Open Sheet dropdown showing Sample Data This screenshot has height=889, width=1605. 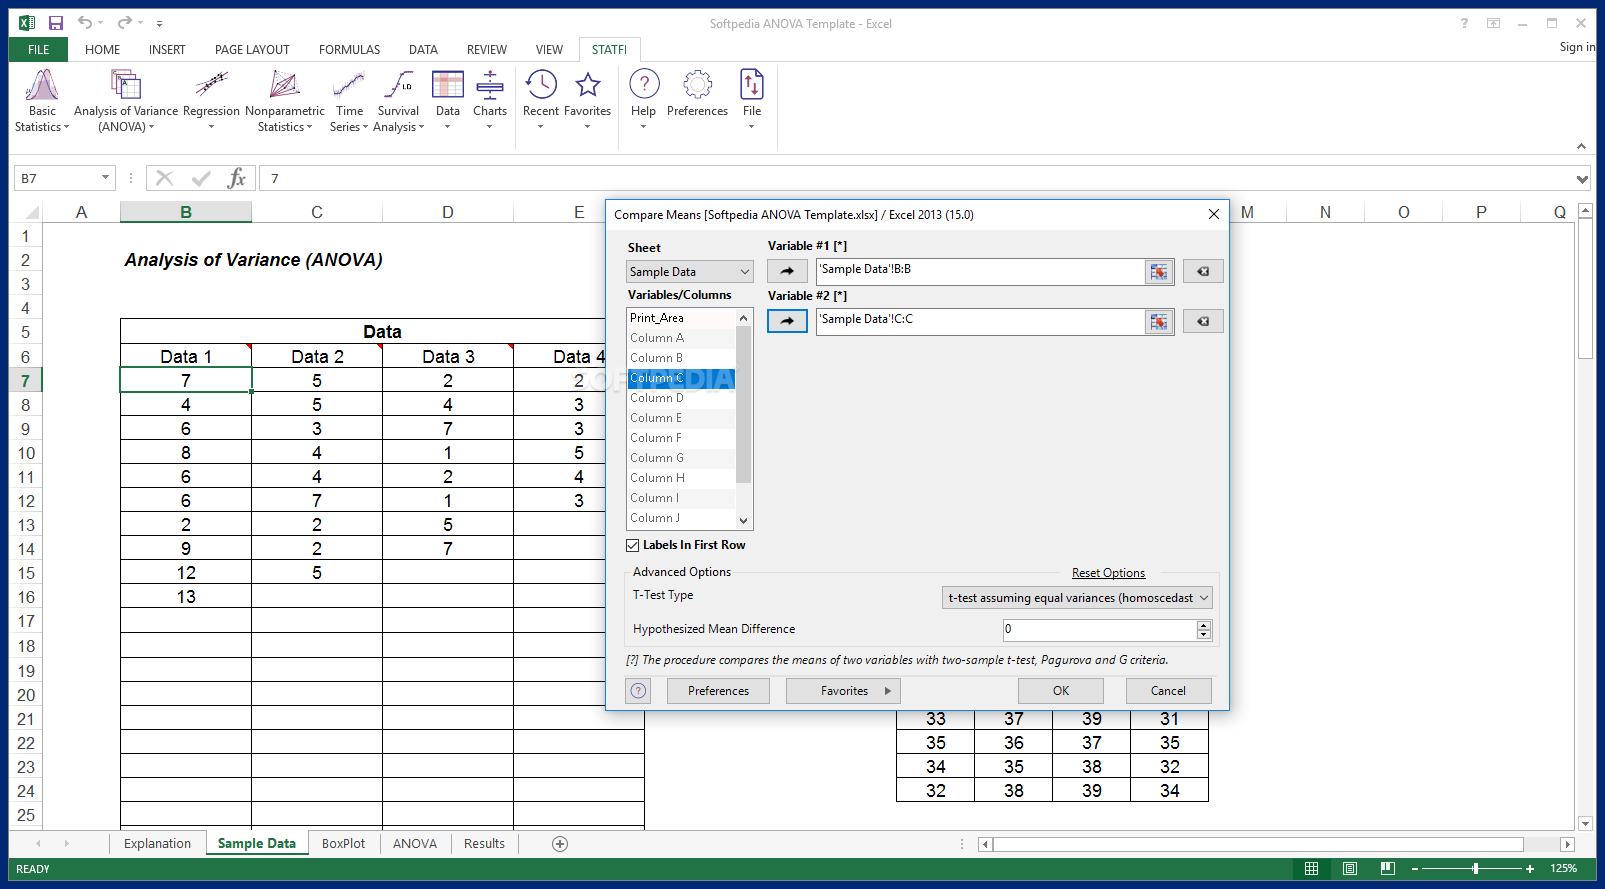[x=690, y=272]
